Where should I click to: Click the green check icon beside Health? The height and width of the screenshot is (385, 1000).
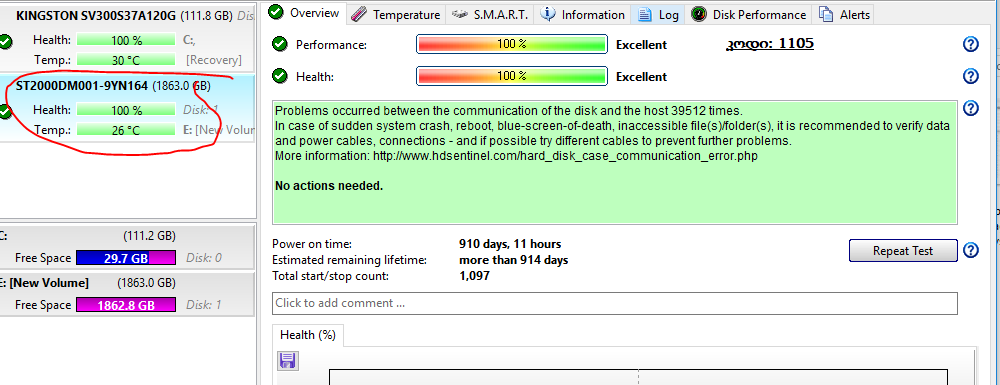279,76
